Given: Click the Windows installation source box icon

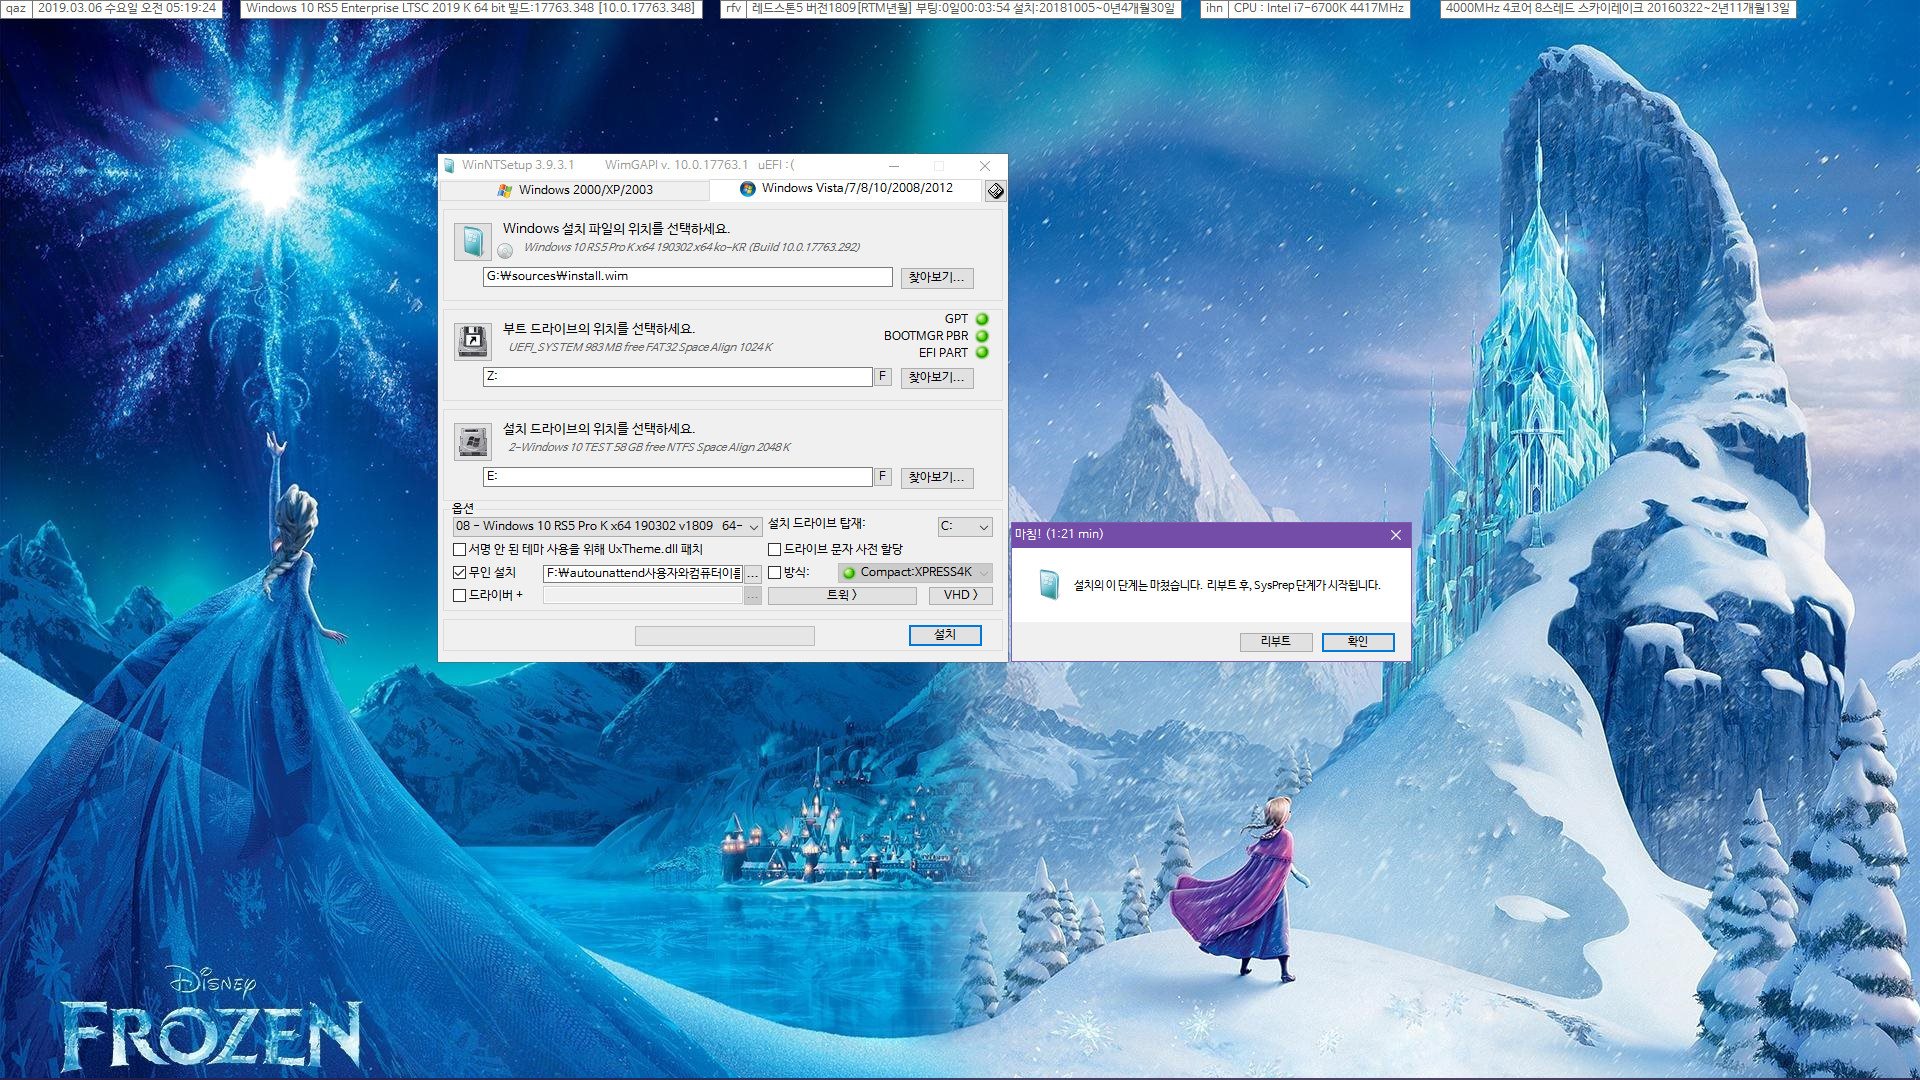Looking at the screenshot, I should pos(472,241).
